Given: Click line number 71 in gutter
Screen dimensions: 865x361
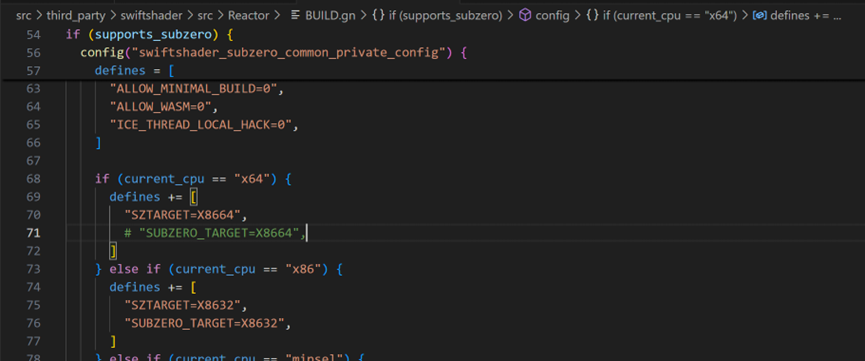Looking at the screenshot, I should 34,233.
